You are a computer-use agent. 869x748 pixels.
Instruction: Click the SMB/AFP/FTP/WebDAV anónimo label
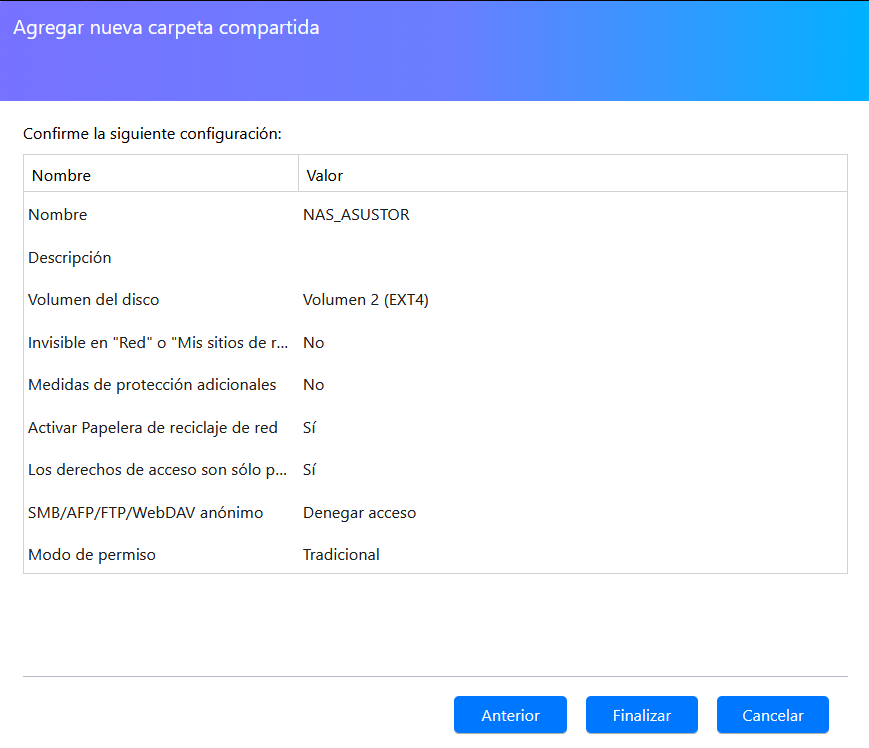coord(145,513)
